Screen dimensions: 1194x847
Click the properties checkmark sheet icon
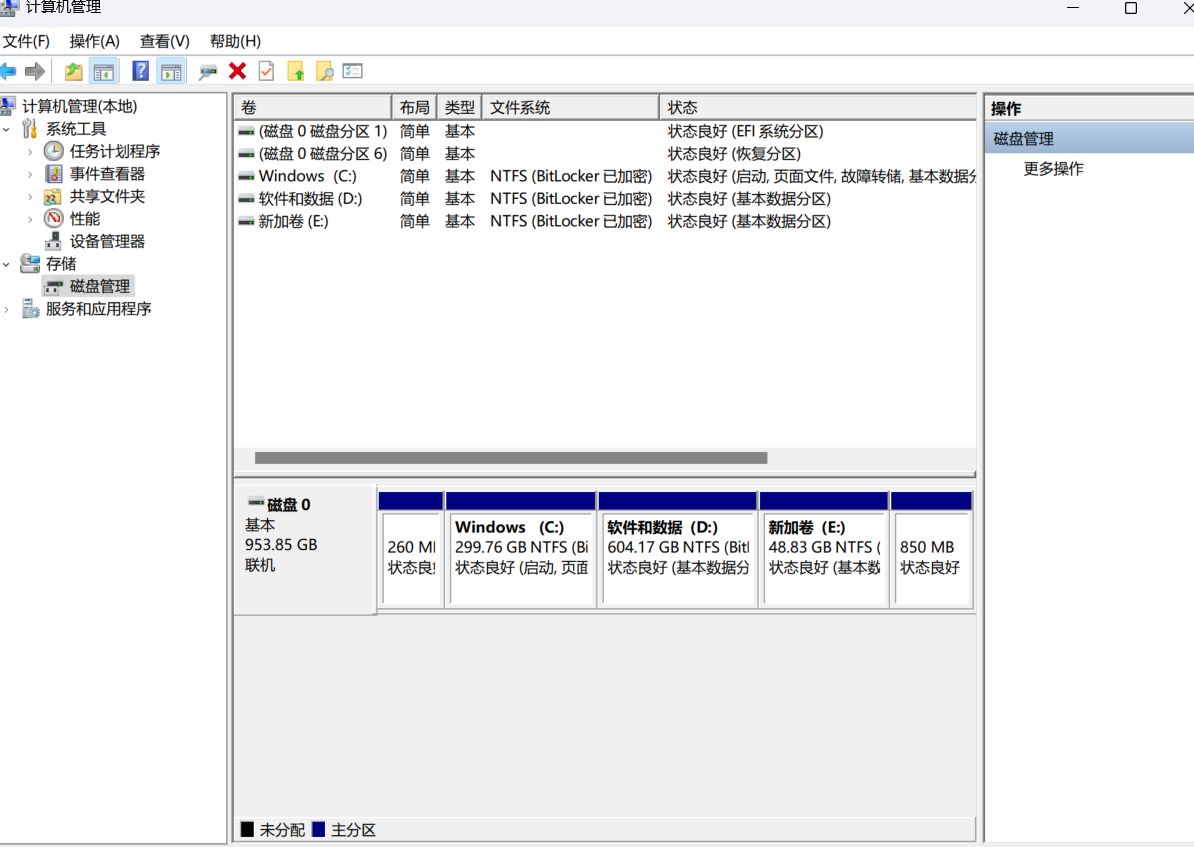pyautogui.click(x=267, y=72)
